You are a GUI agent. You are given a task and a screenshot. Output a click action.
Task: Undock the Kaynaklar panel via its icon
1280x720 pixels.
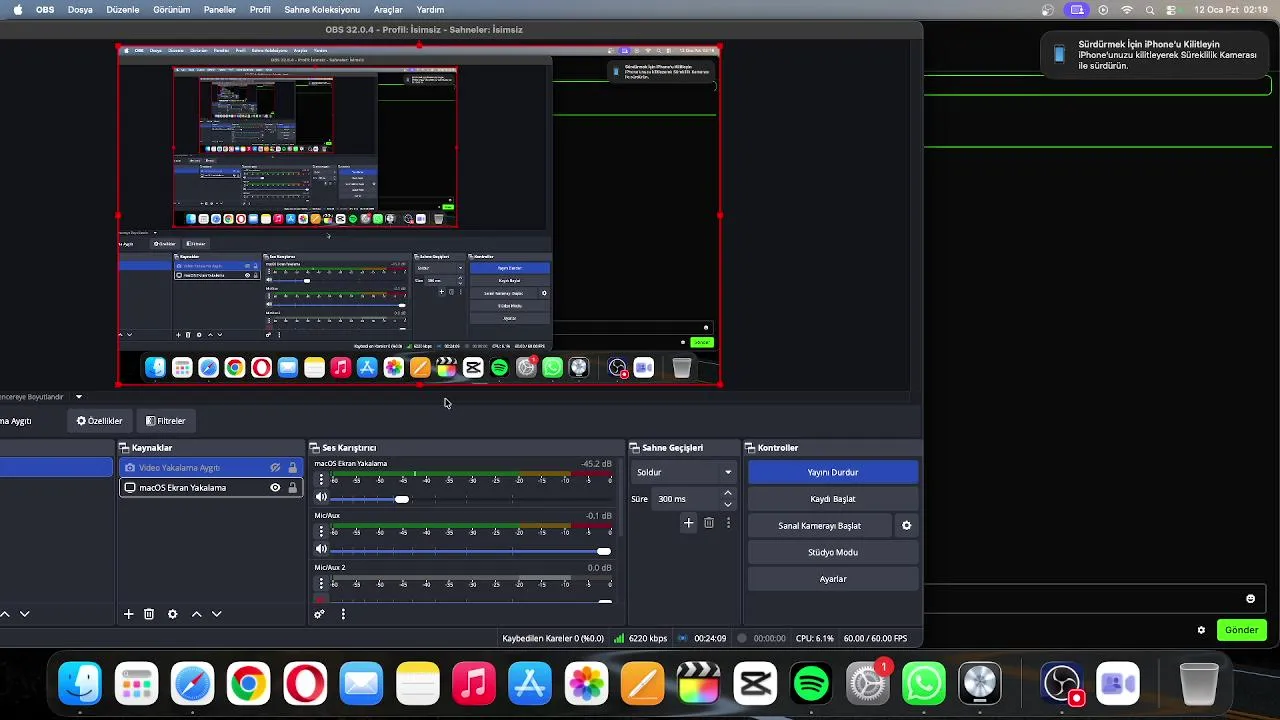click(x=124, y=448)
